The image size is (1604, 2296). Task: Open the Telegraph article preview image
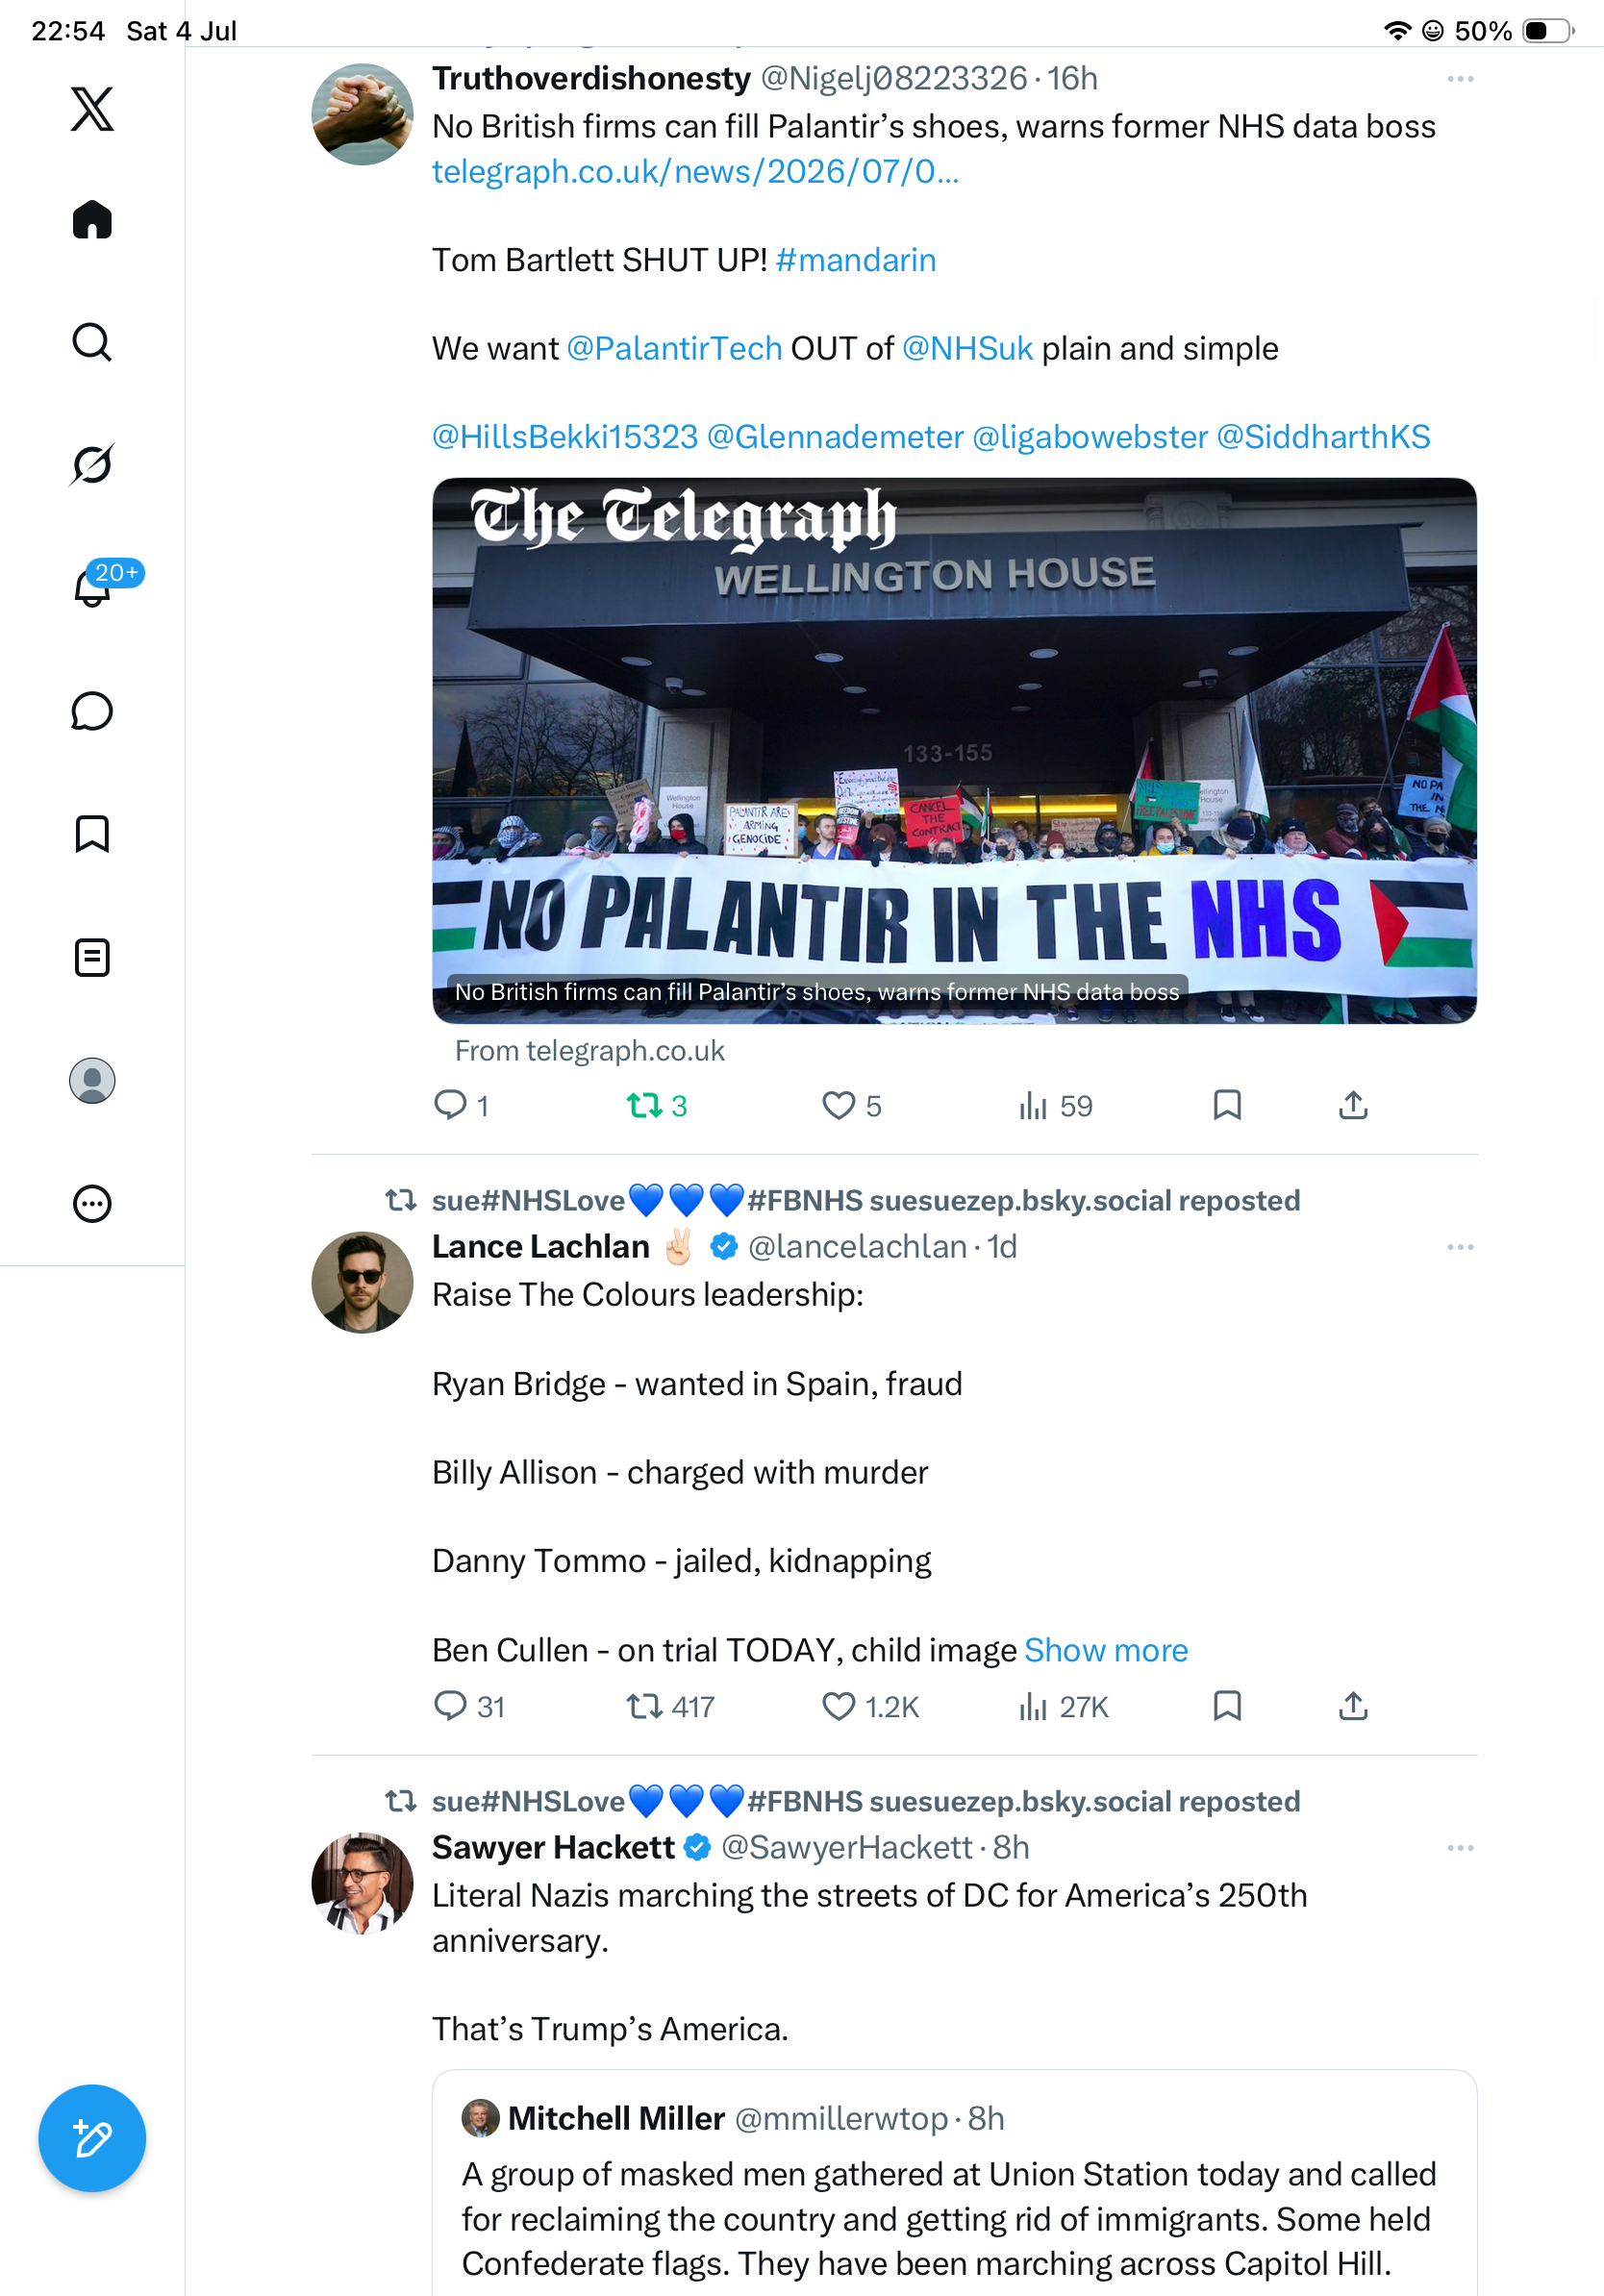click(x=954, y=750)
